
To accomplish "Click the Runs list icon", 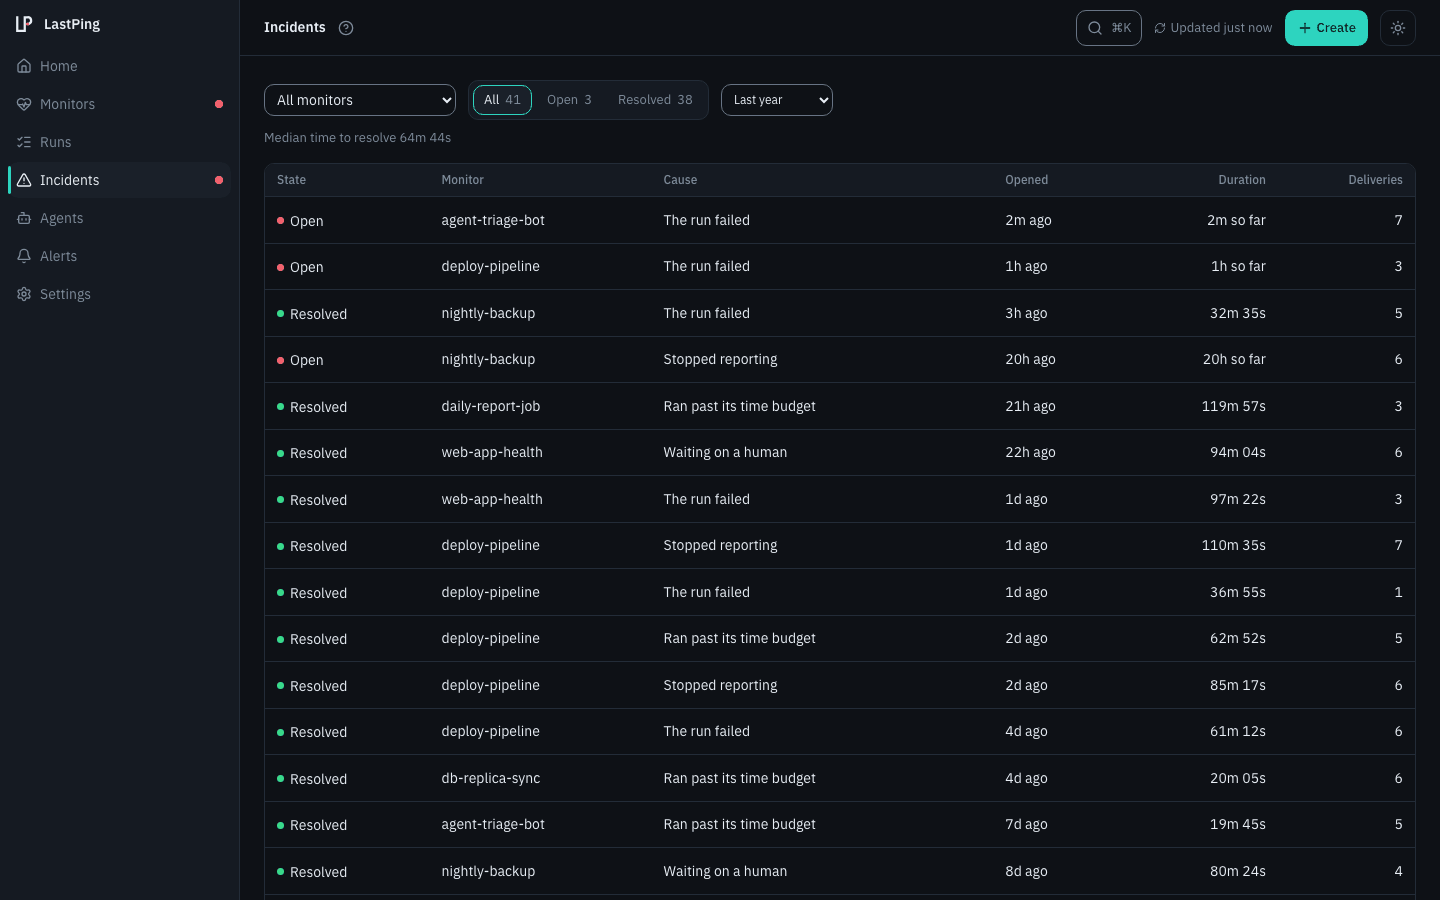I will click(24, 142).
